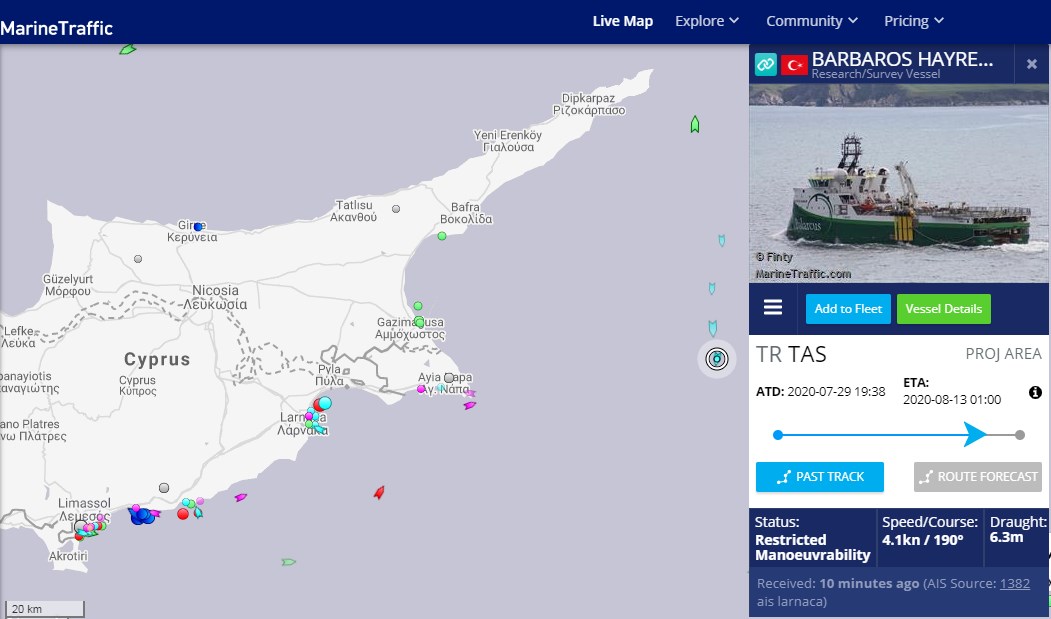Click the gray dot northeast of Limassol

[x=164, y=488]
